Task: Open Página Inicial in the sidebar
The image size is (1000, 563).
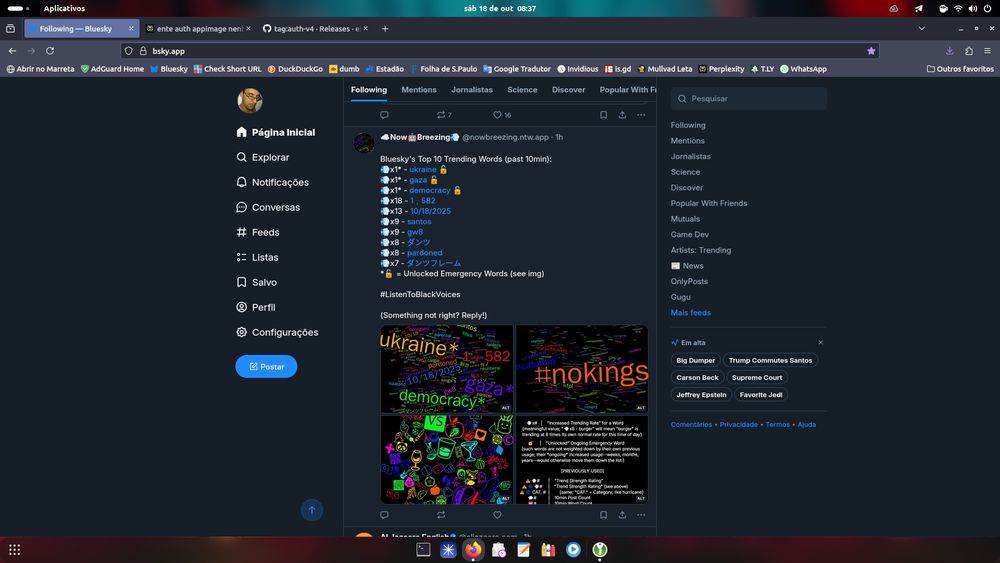Action: tap(276, 132)
